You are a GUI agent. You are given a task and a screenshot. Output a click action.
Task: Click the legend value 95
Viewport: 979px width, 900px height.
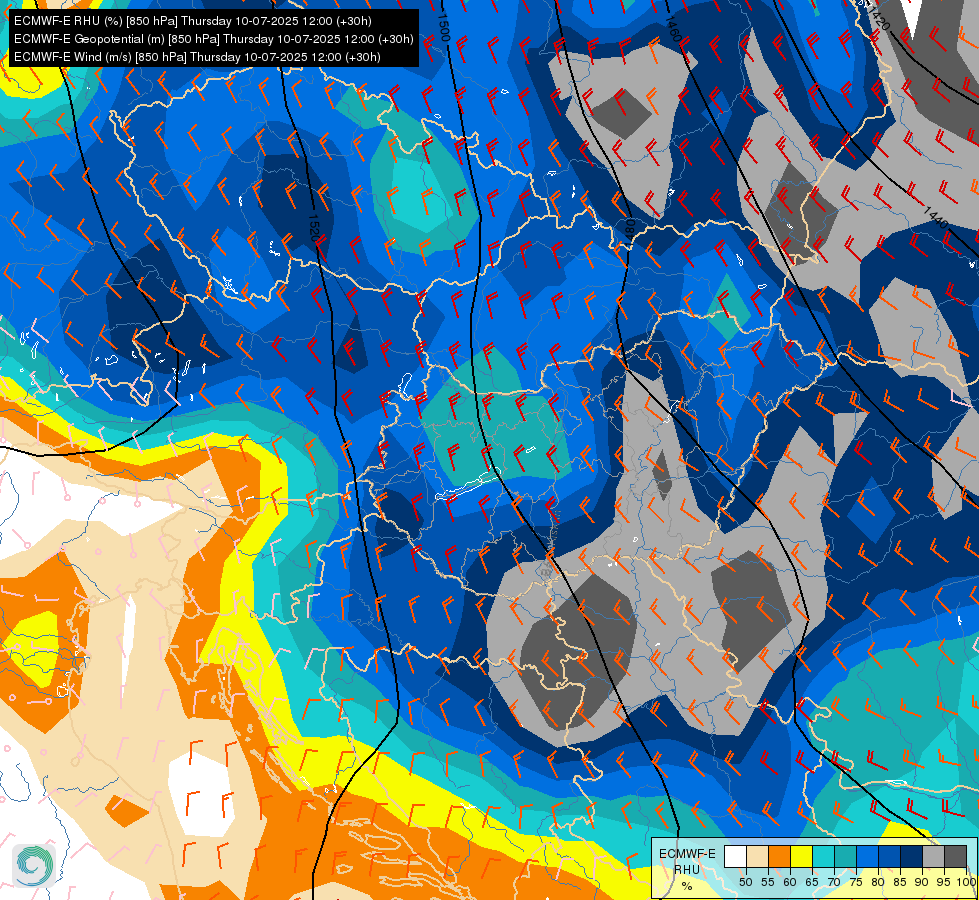pyautogui.click(x=943, y=882)
